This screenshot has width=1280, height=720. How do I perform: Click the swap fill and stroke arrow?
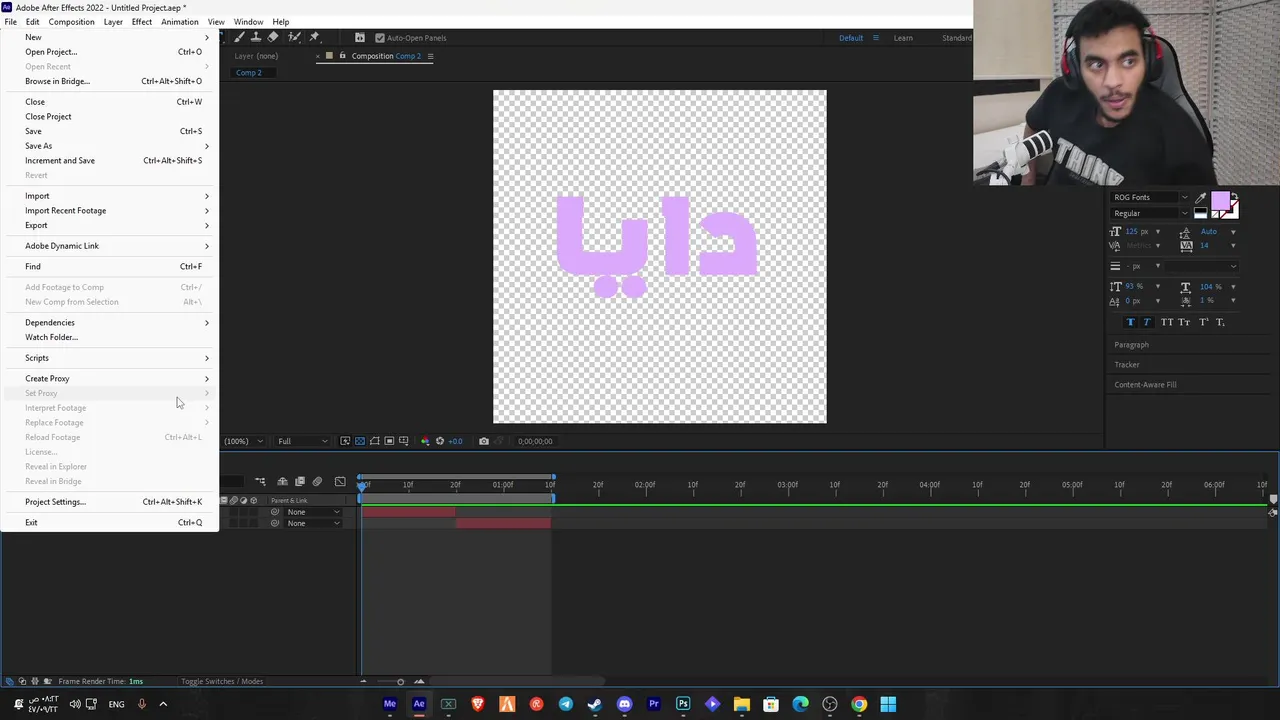point(1235,195)
